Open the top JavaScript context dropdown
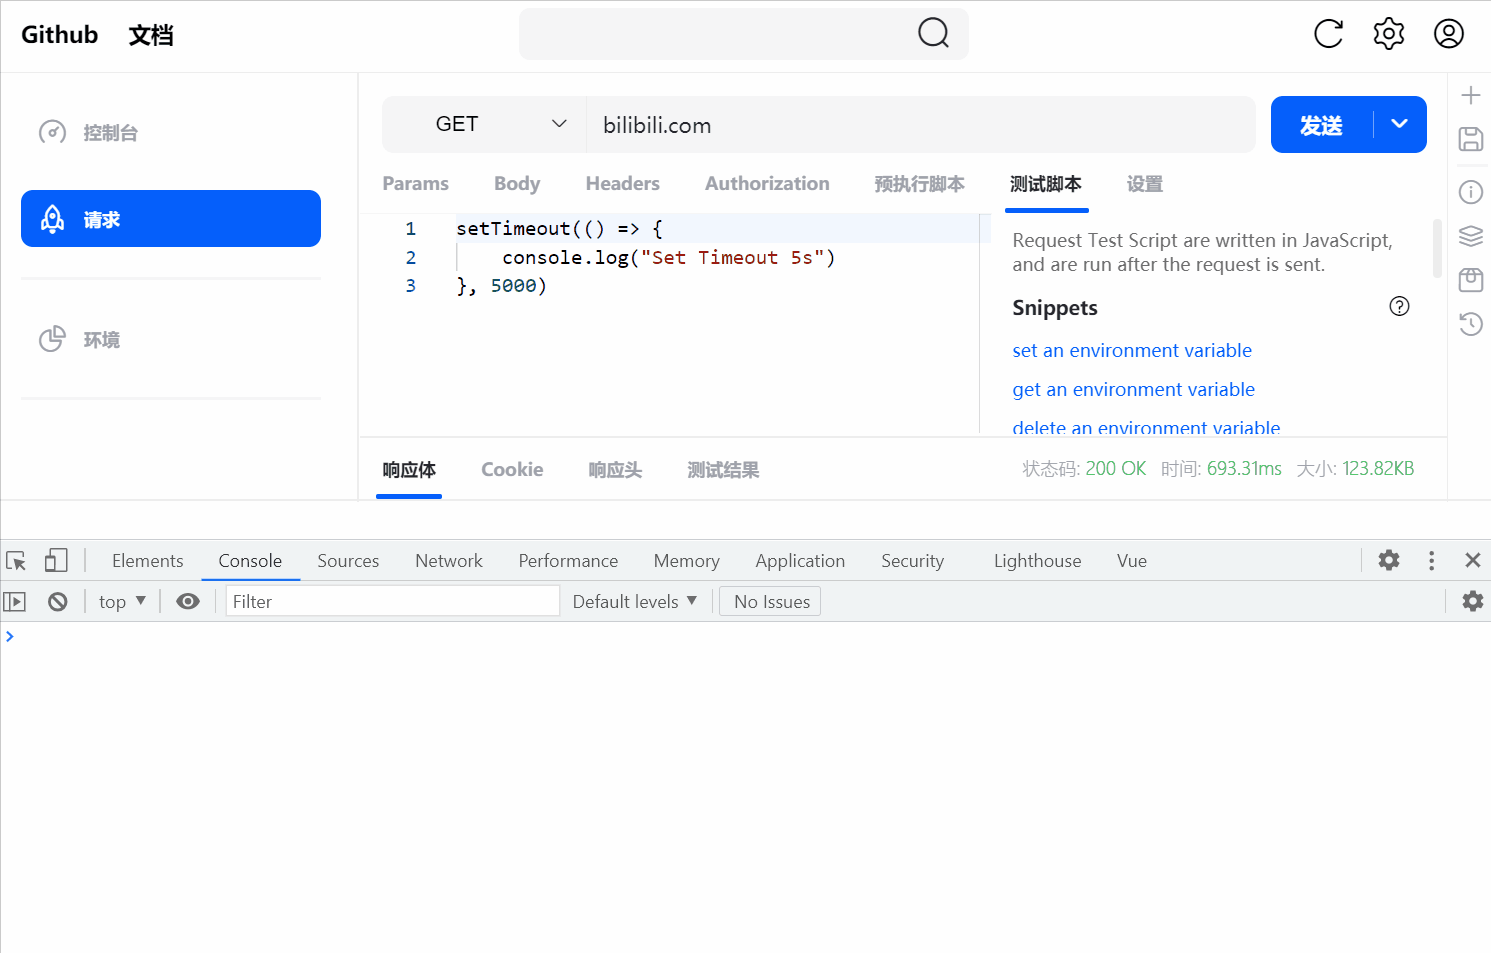Viewport: 1491px width, 953px height. (x=122, y=601)
